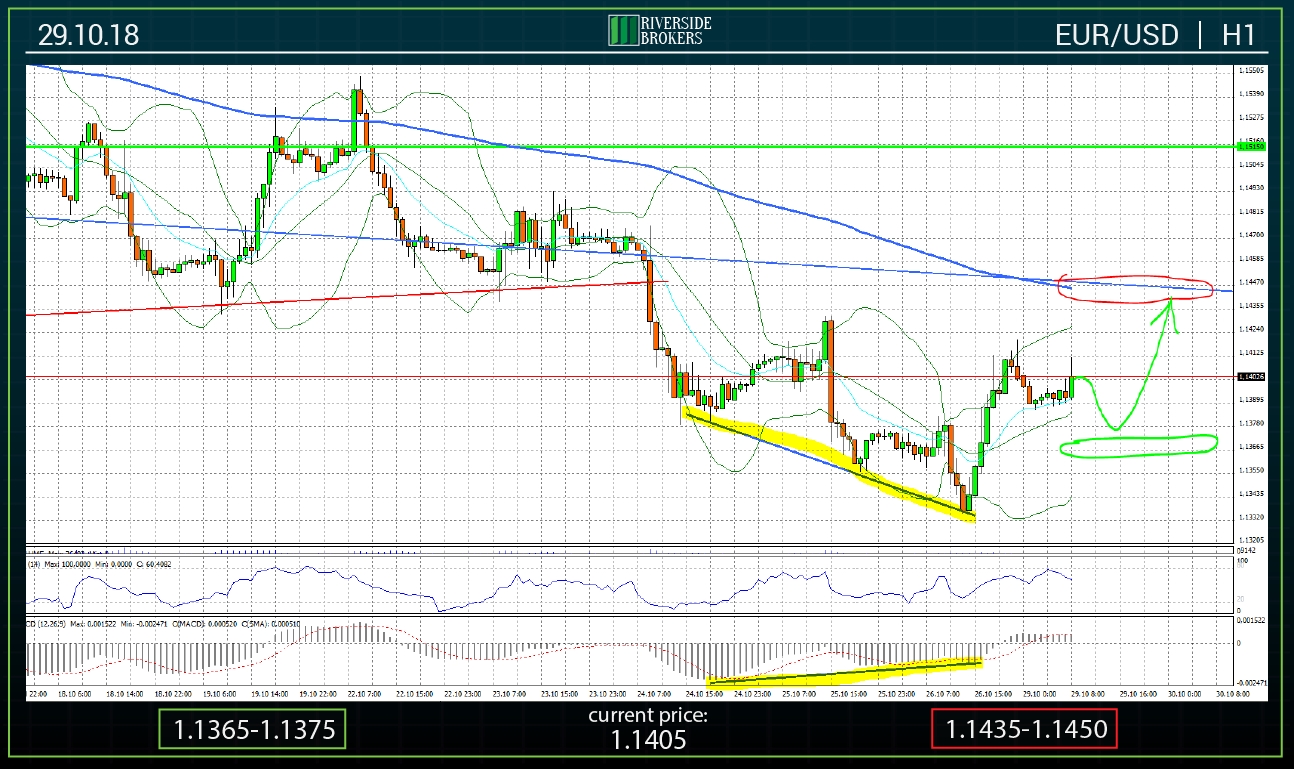
Task: Click the 18.10 14:00 time axis label
Action: [125, 693]
